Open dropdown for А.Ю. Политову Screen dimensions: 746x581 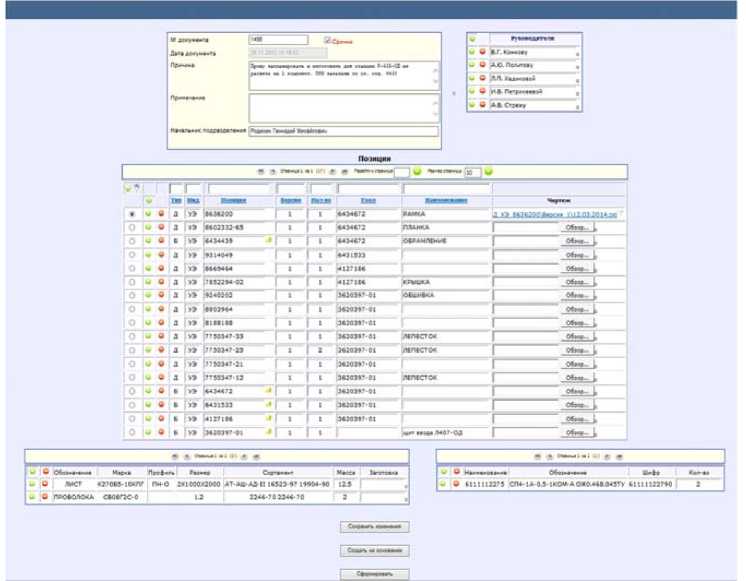[x=578, y=66]
